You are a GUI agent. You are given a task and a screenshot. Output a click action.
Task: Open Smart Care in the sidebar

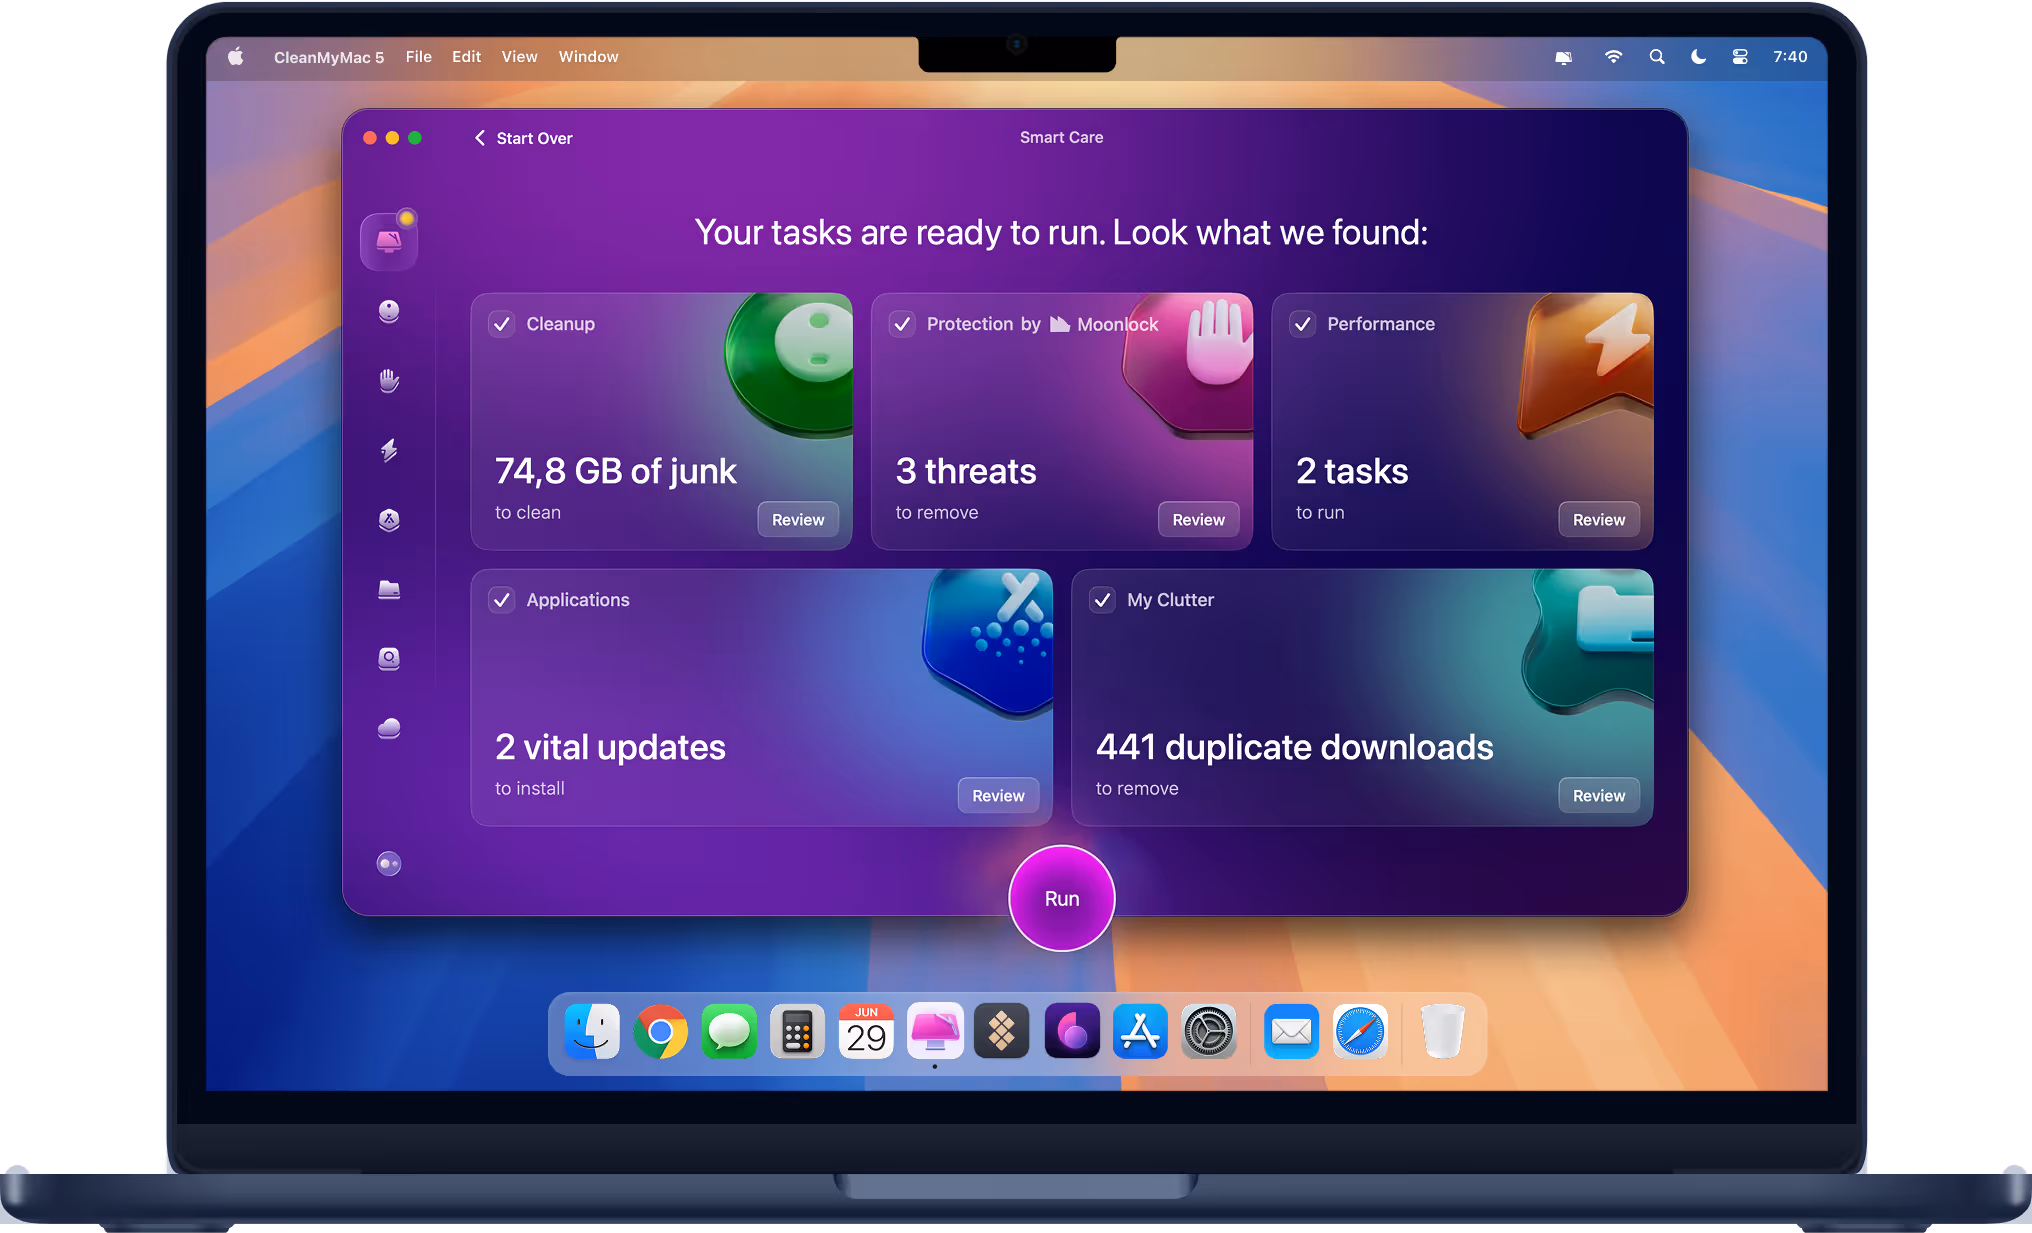pyautogui.click(x=389, y=241)
